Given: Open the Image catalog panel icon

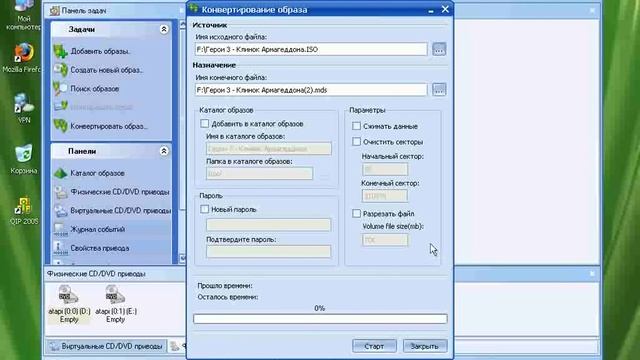Looking at the screenshot, I should [60, 173].
